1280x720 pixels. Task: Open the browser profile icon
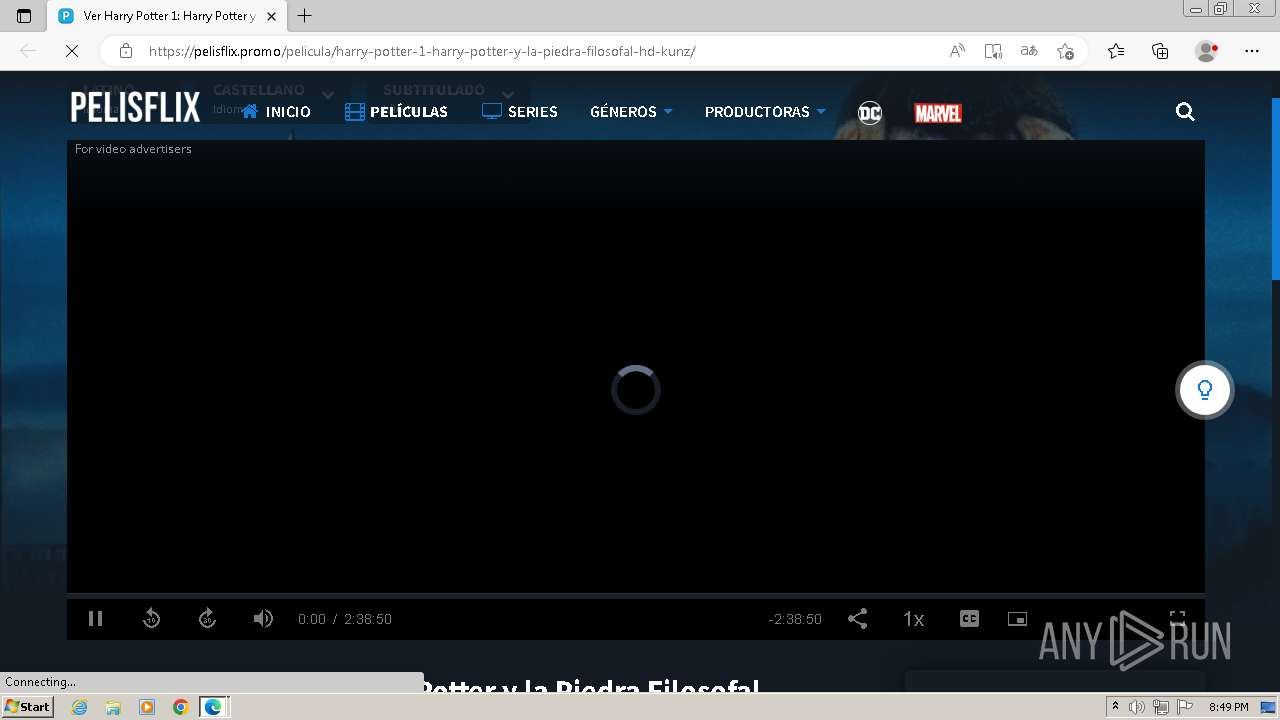pos(1206,51)
